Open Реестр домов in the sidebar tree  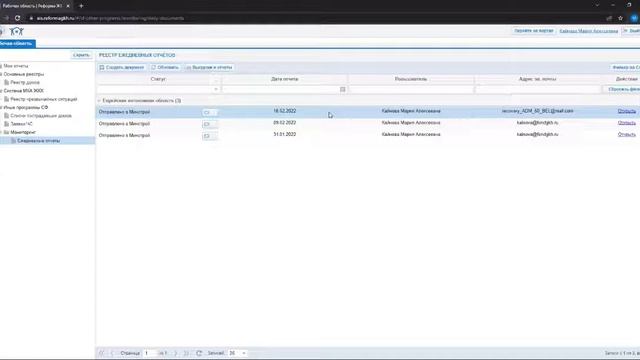click(x=25, y=82)
